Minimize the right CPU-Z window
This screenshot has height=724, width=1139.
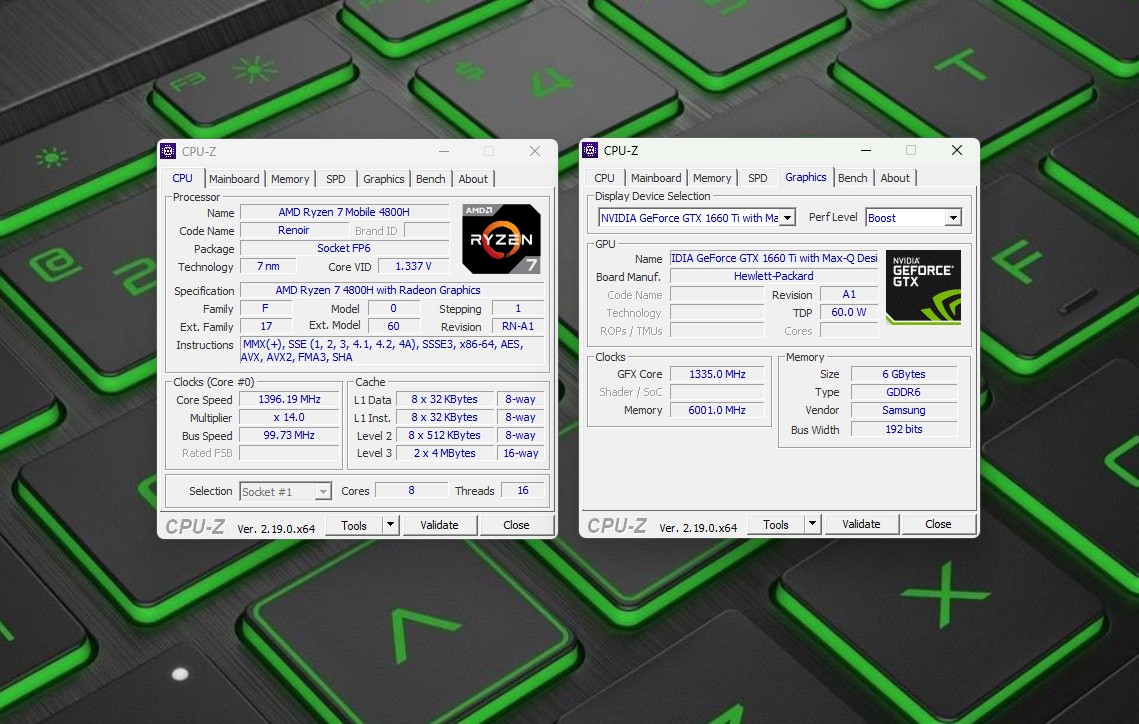tap(866, 150)
